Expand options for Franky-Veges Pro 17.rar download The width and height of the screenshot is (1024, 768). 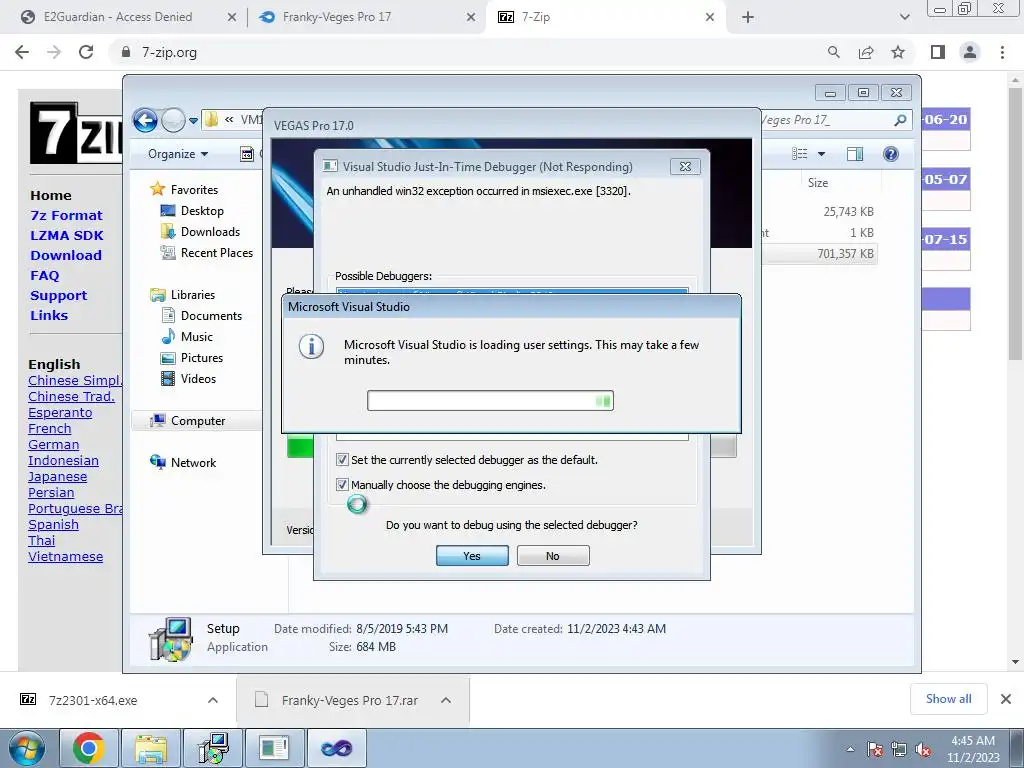[446, 700]
